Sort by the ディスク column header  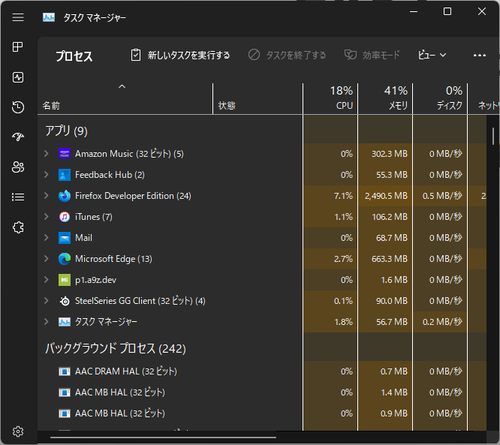pyautogui.click(x=440, y=99)
